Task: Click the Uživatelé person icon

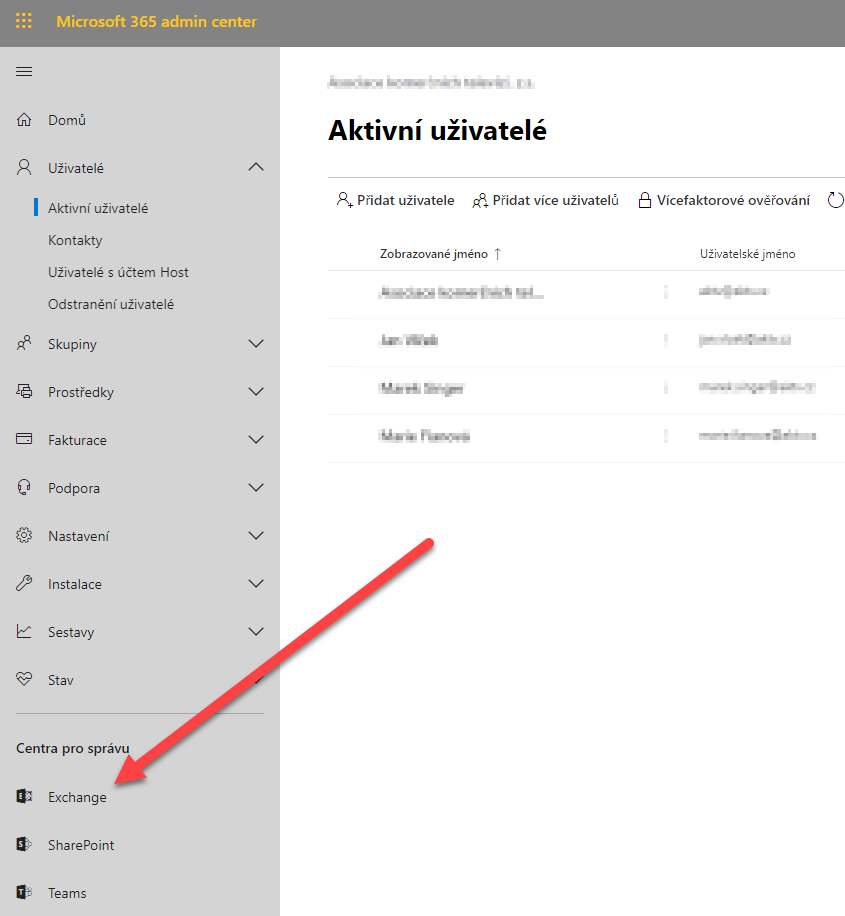Action: click(24, 168)
